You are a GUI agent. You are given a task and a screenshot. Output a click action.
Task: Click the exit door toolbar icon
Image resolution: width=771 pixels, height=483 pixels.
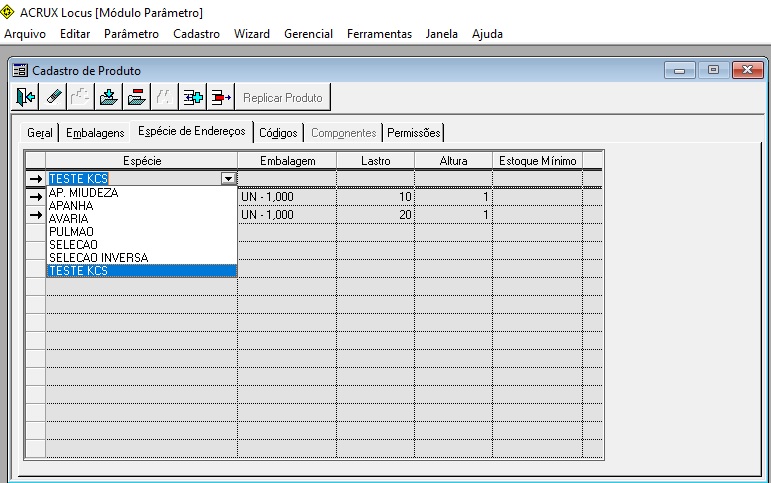click(x=25, y=97)
